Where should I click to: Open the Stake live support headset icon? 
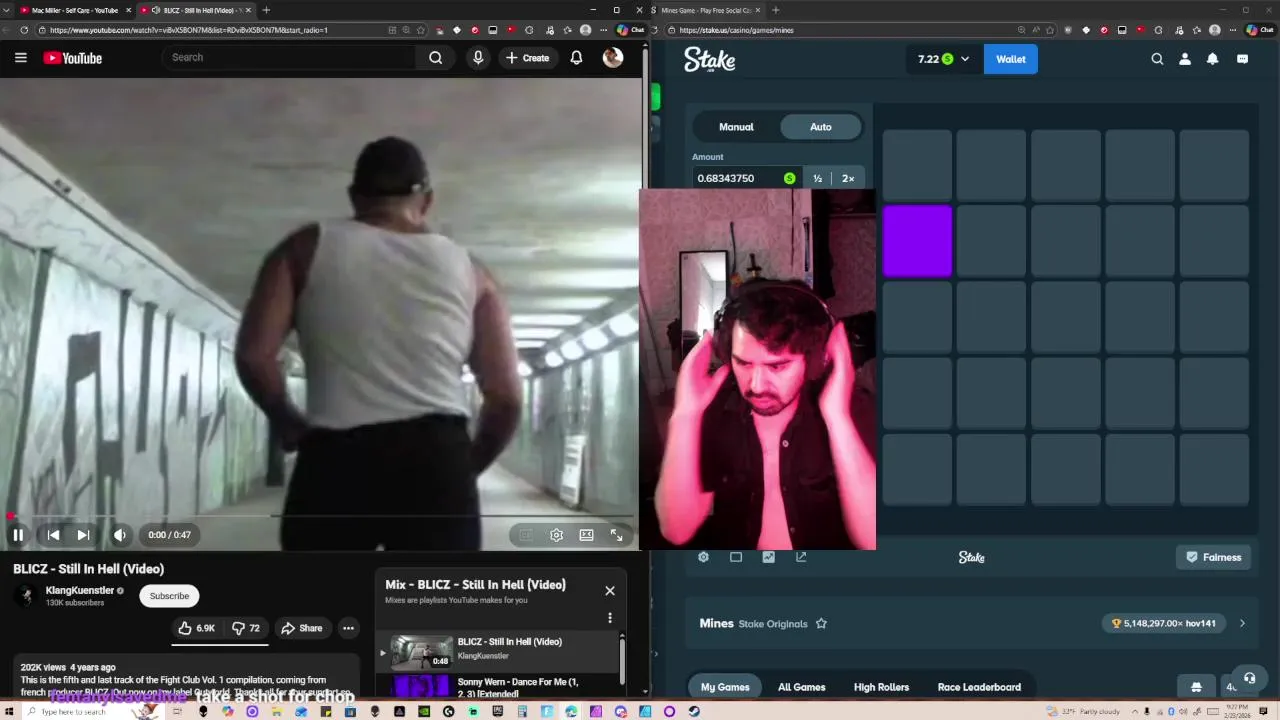[x=1248, y=678]
